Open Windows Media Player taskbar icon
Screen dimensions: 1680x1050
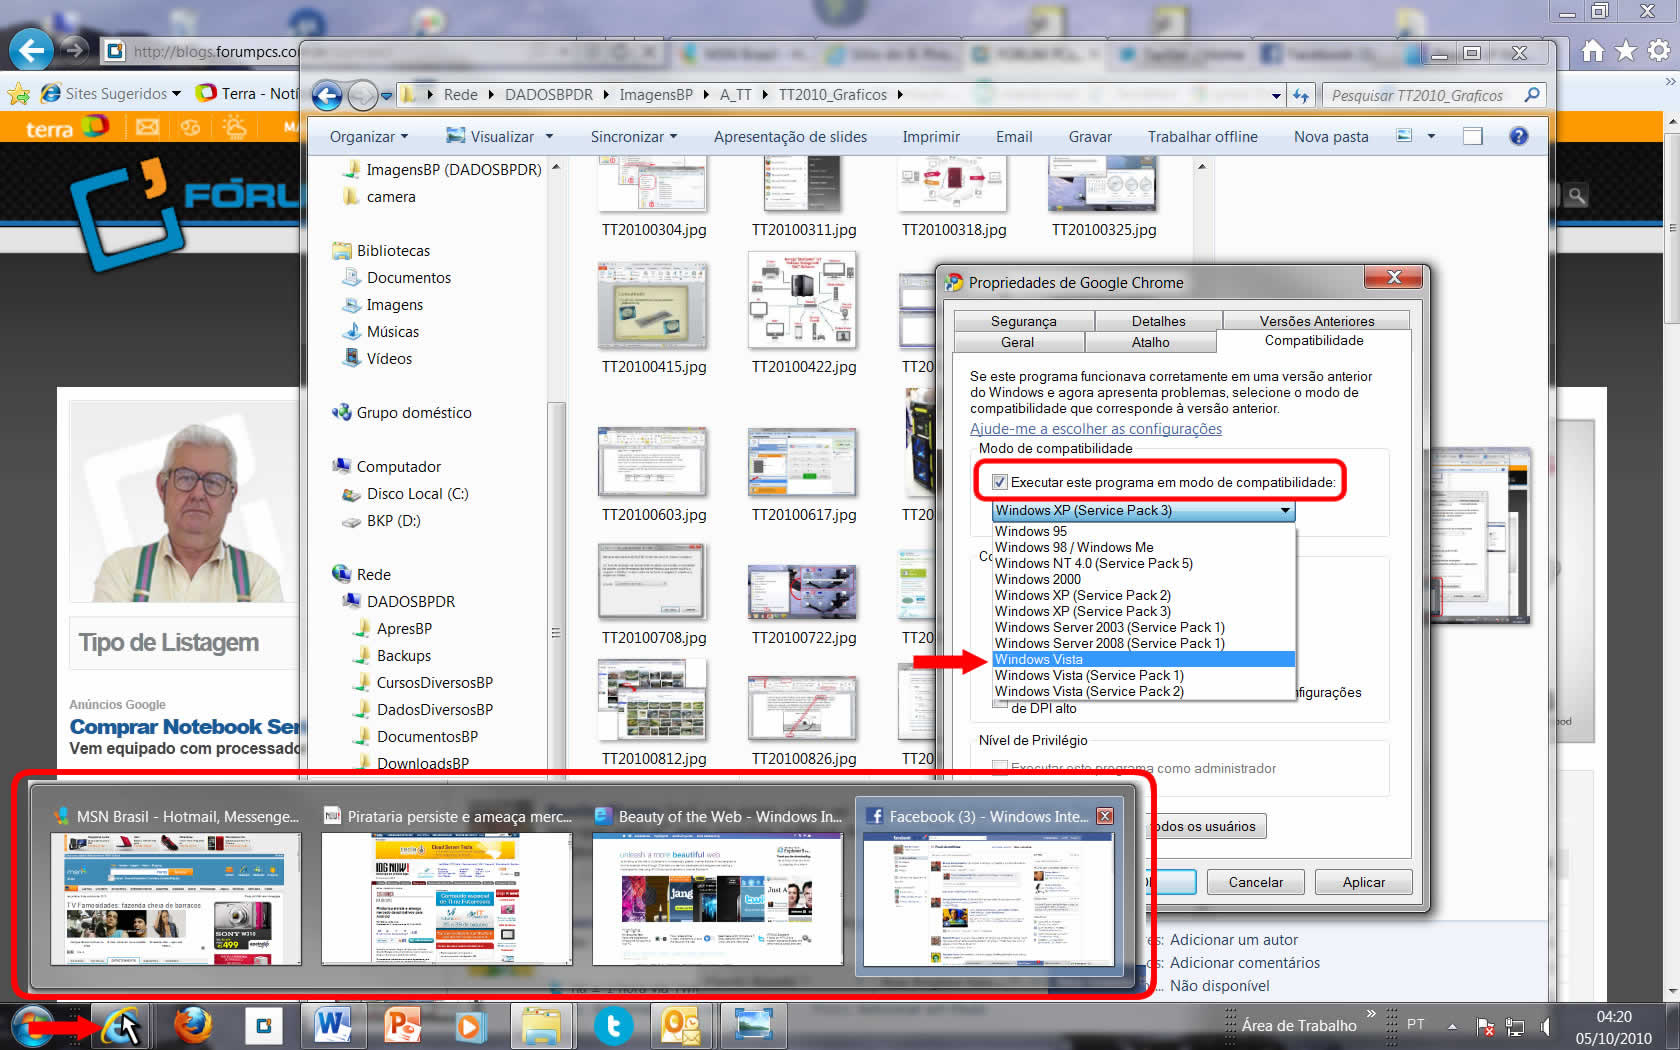[470, 1026]
